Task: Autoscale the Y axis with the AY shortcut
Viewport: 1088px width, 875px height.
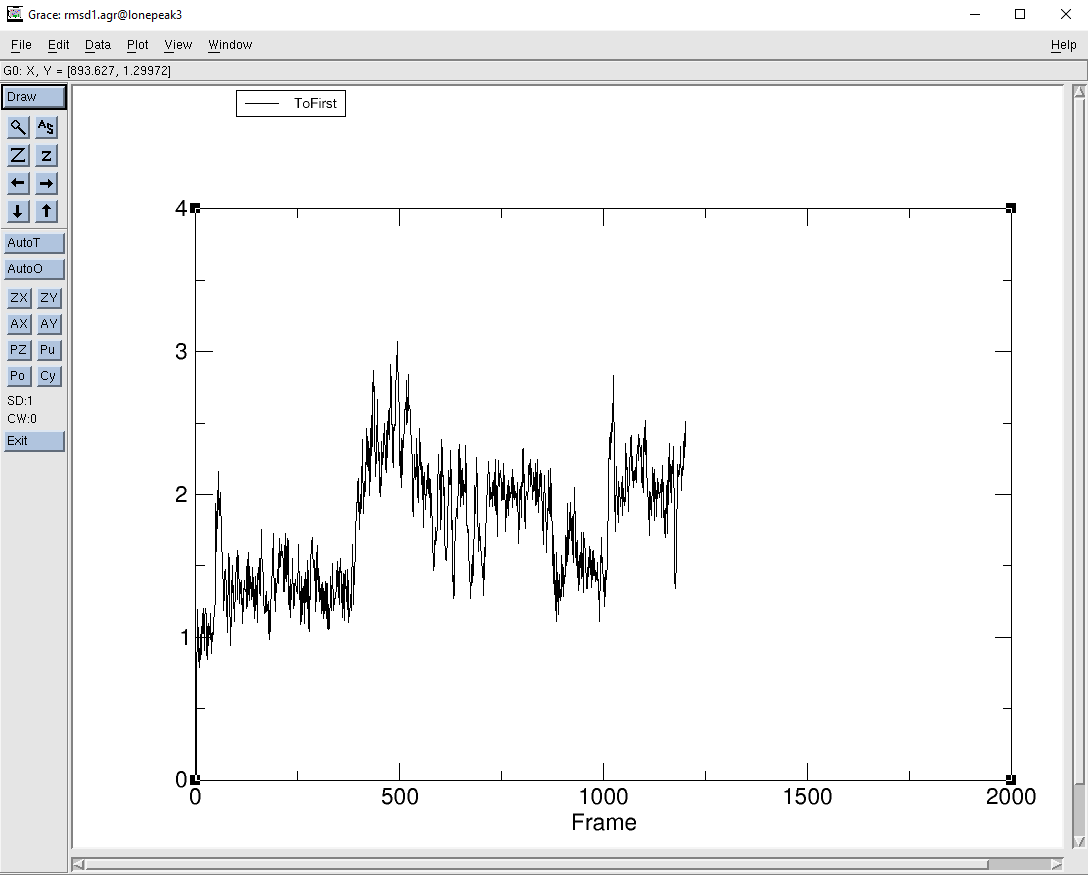Action: [x=47, y=324]
